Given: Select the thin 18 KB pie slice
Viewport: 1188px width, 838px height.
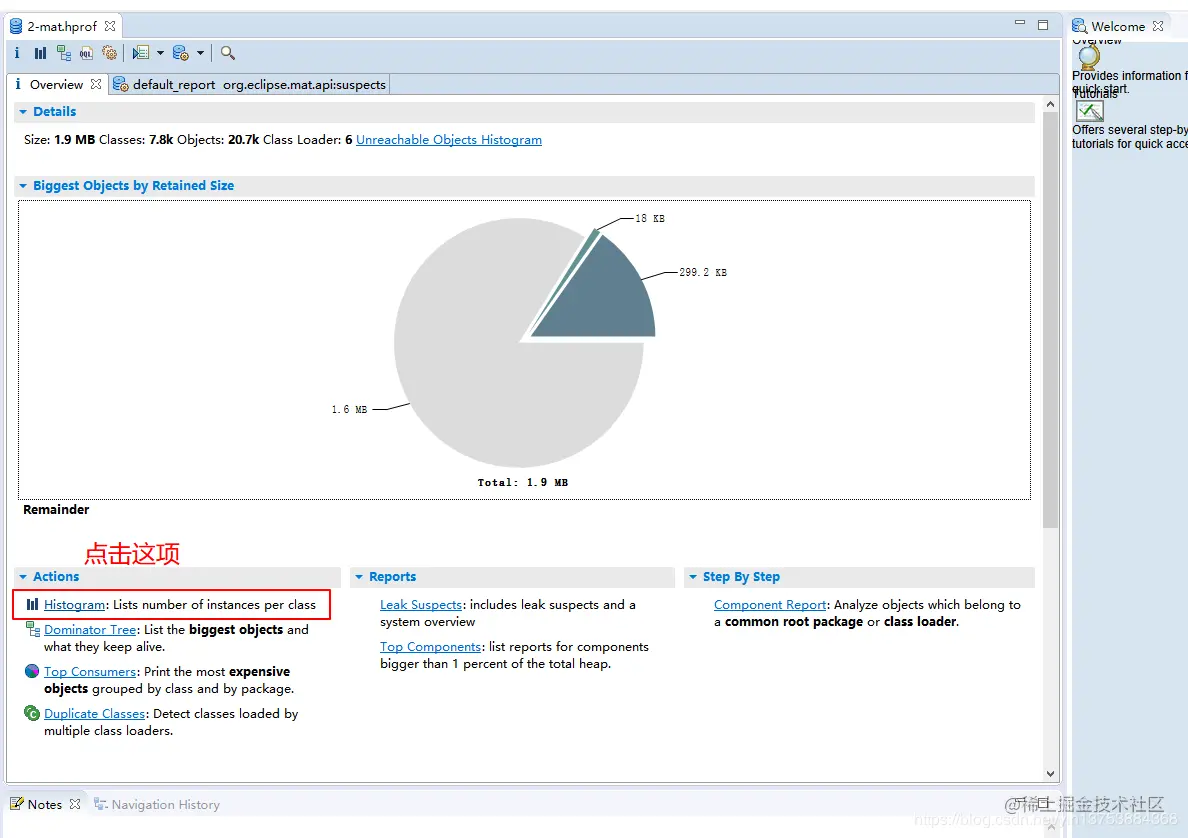Looking at the screenshot, I should pyautogui.click(x=587, y=250).
